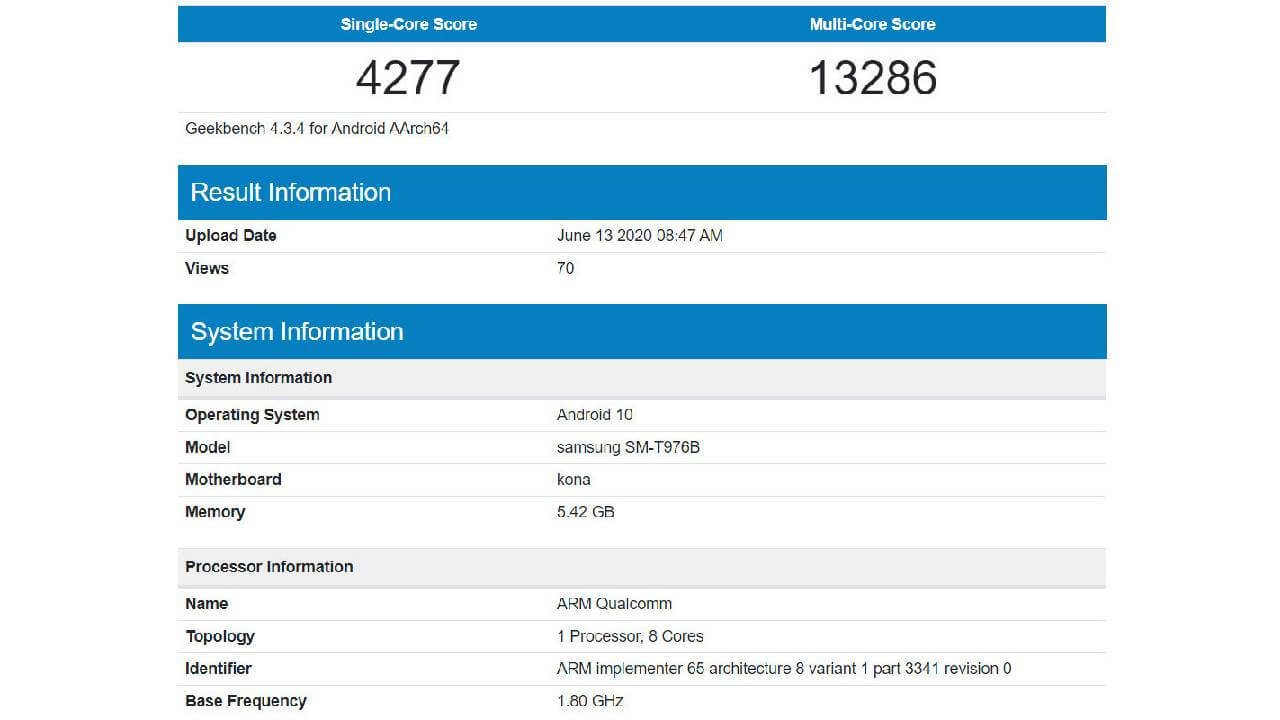
Task: Select the June 13 2020 upload date value
Action: point(639,236)
